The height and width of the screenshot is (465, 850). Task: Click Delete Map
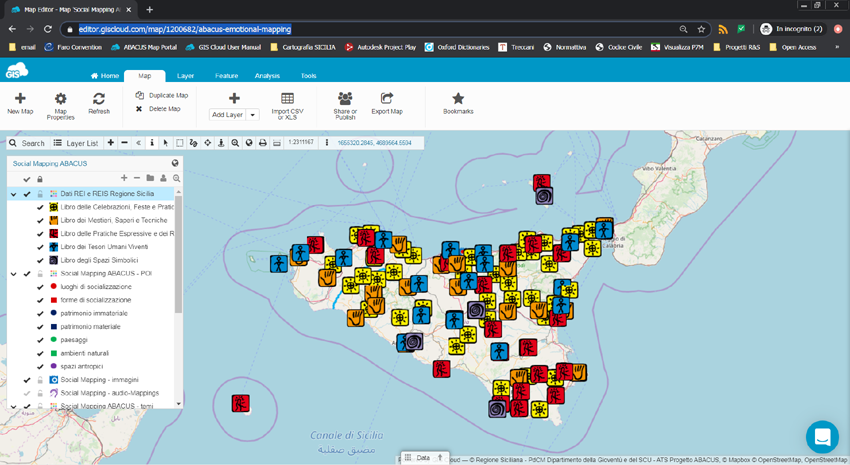tap(158, 109)
